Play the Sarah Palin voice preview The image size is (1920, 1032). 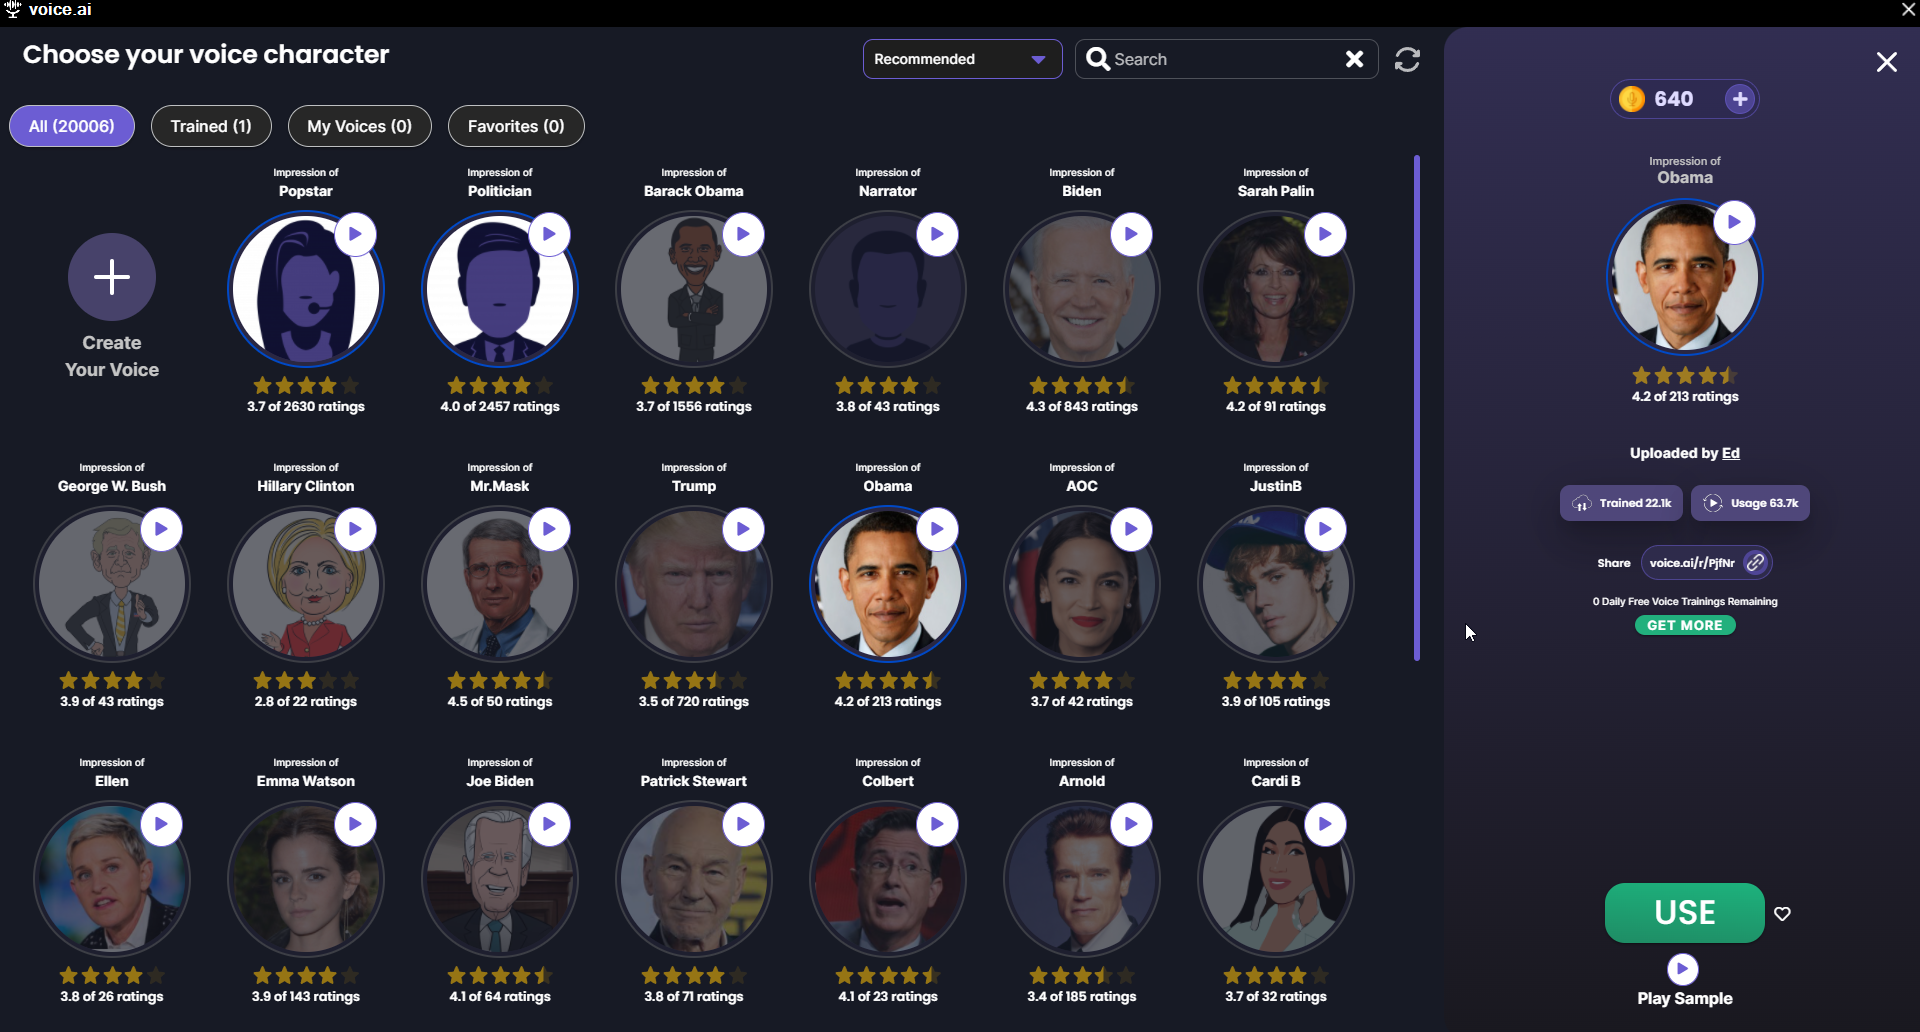[x=1325, y=235]
